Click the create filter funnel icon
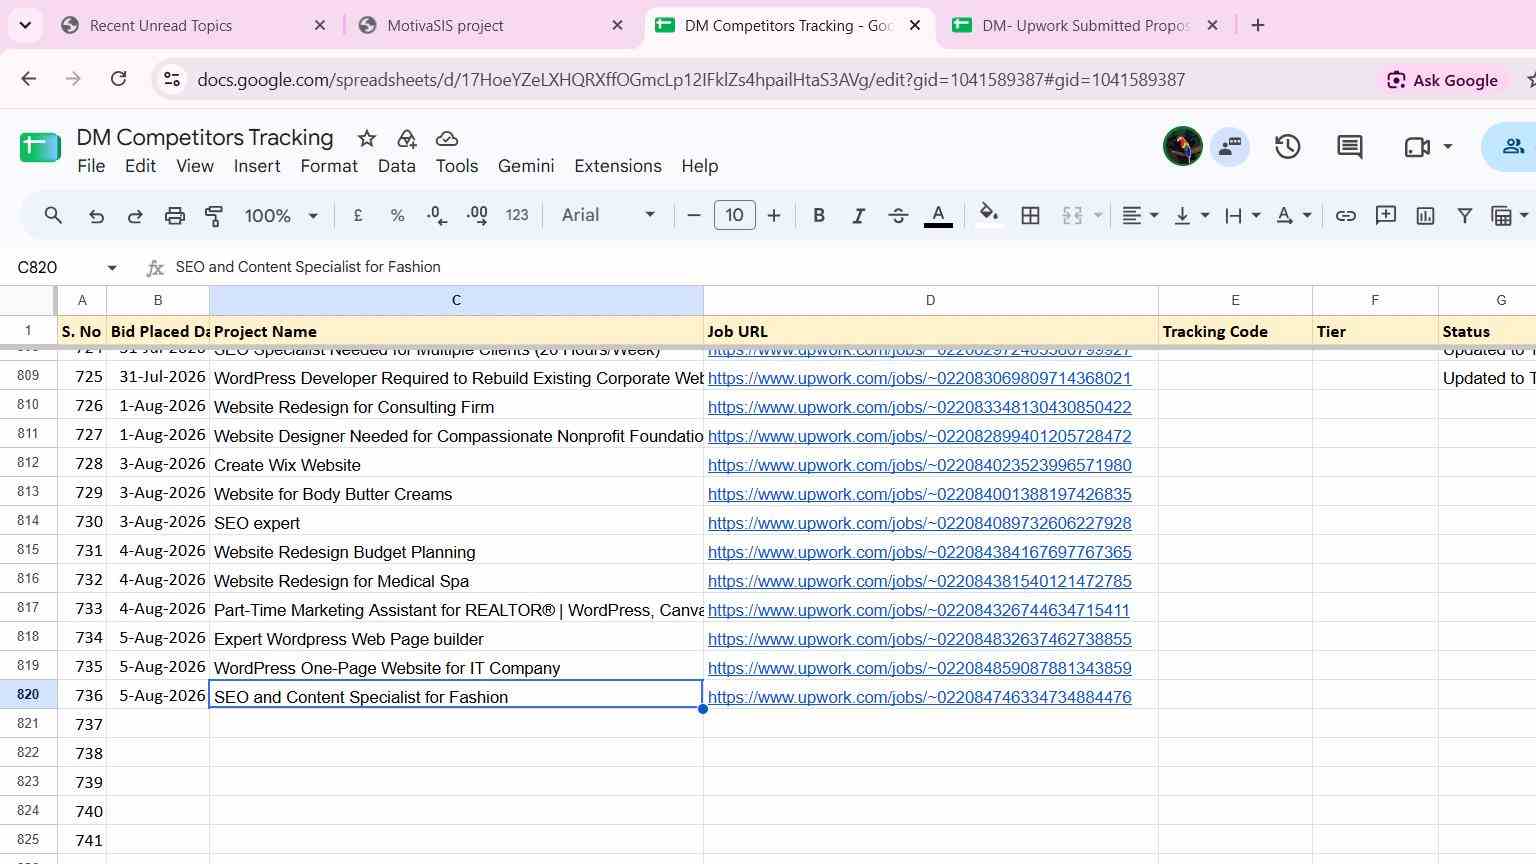 (x=1464, y=216)
